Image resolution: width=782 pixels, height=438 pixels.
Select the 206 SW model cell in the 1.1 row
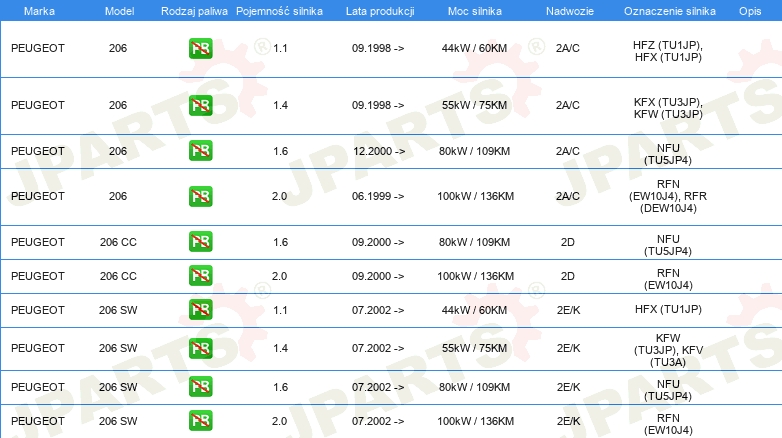point(118,310)
